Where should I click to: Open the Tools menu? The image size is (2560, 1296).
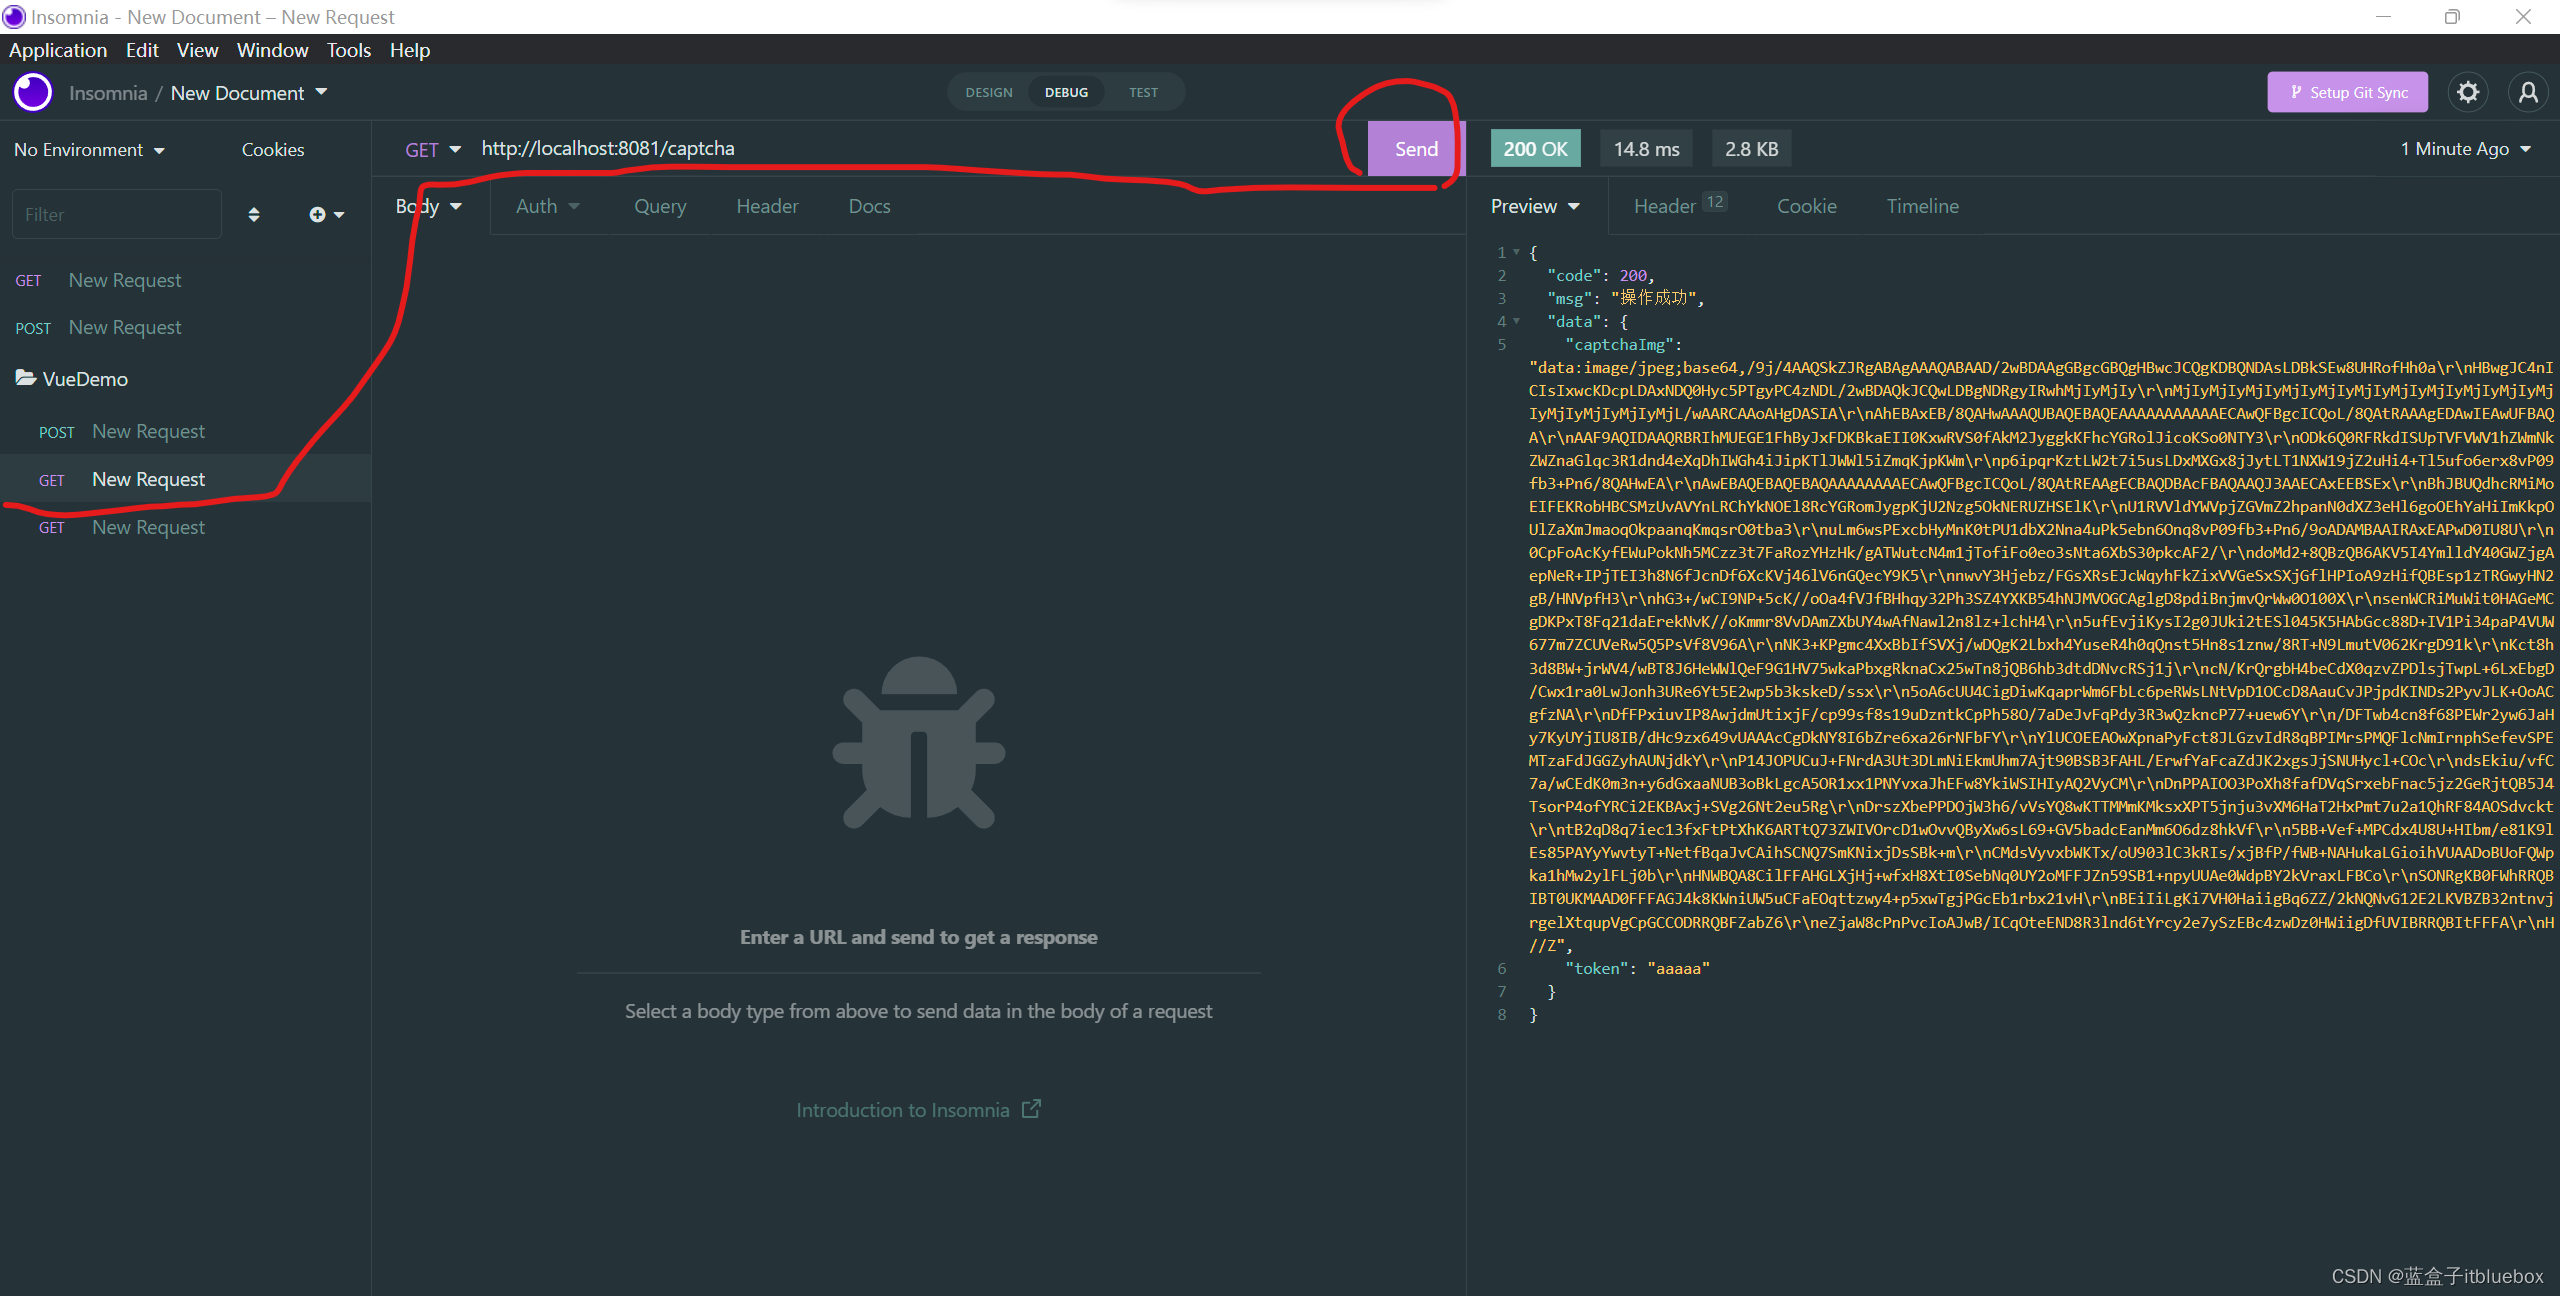tap(348, 50)
